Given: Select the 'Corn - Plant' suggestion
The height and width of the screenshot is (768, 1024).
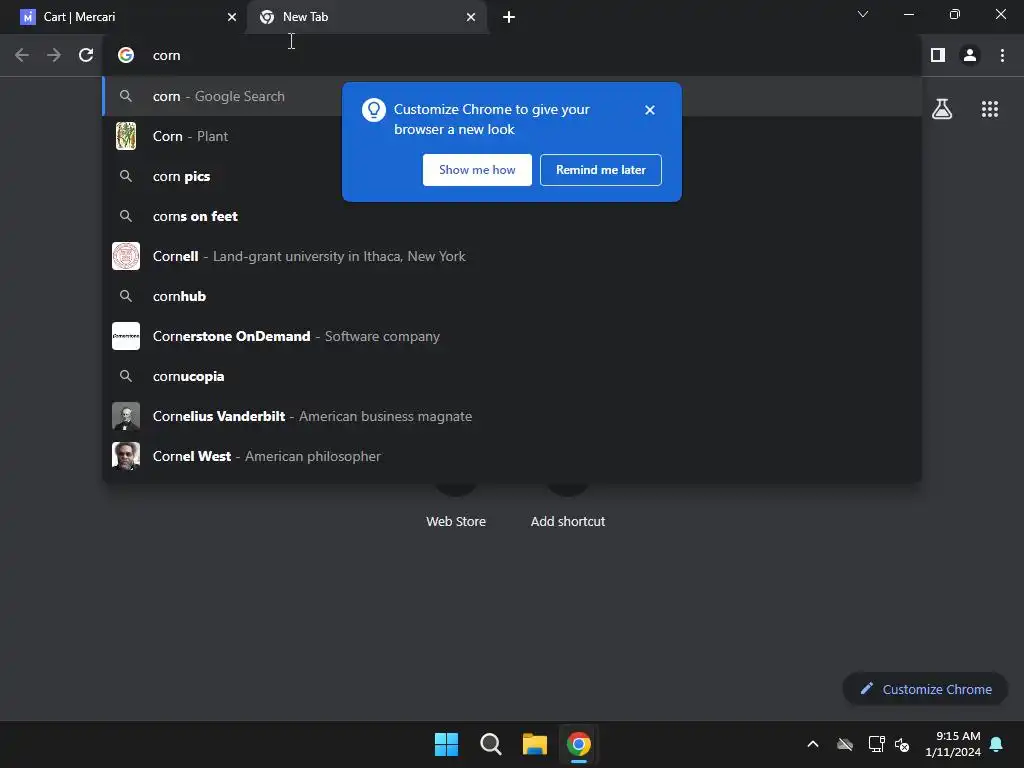Looking at the screenshot, I should coord(512,136).
